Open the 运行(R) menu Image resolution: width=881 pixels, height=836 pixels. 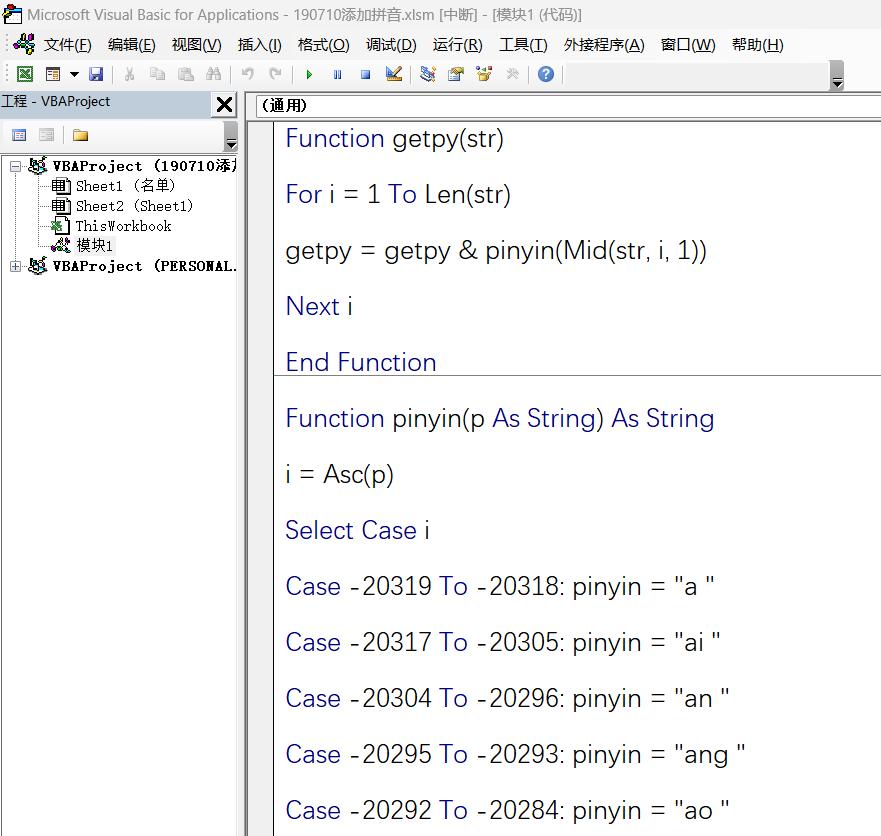456,44
